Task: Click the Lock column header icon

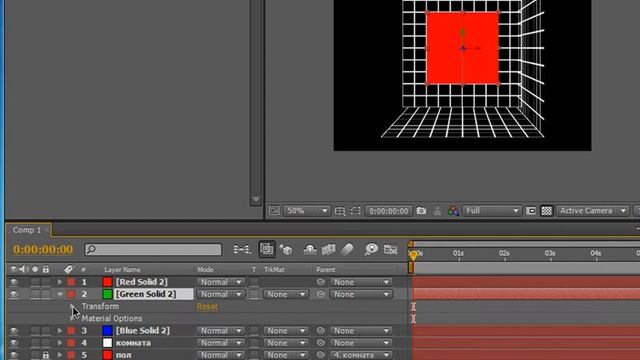Action: click(46, 269)
